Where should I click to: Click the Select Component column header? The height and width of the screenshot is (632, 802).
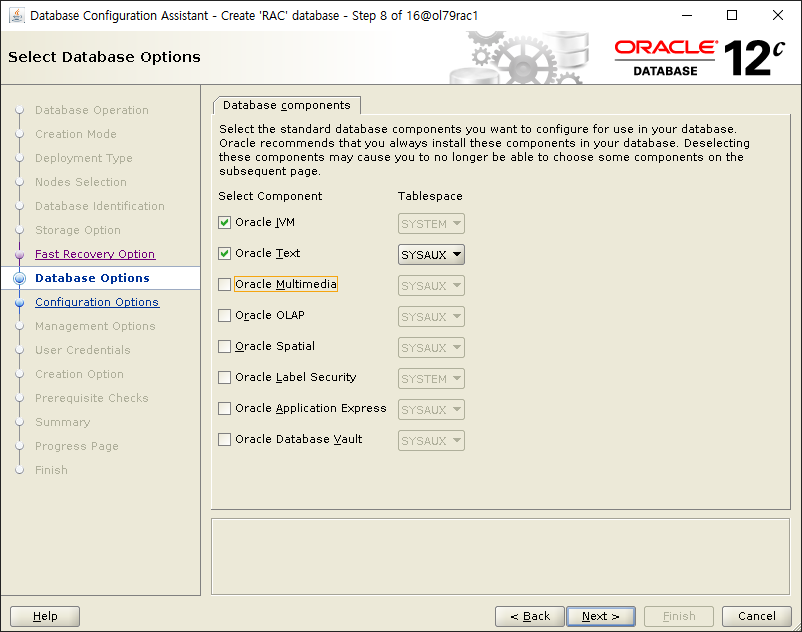(x=270, y=196)
